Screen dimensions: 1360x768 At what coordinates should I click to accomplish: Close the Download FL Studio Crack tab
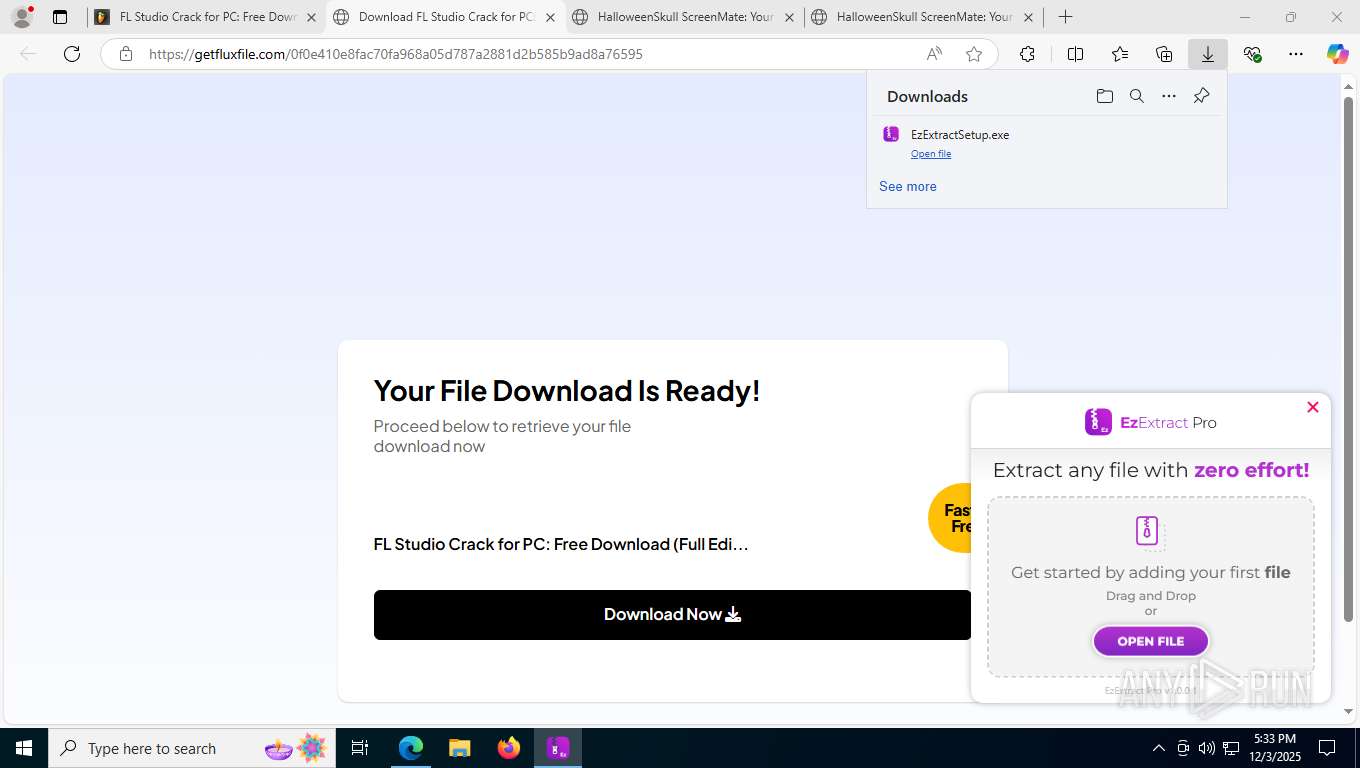pos(550,17)
